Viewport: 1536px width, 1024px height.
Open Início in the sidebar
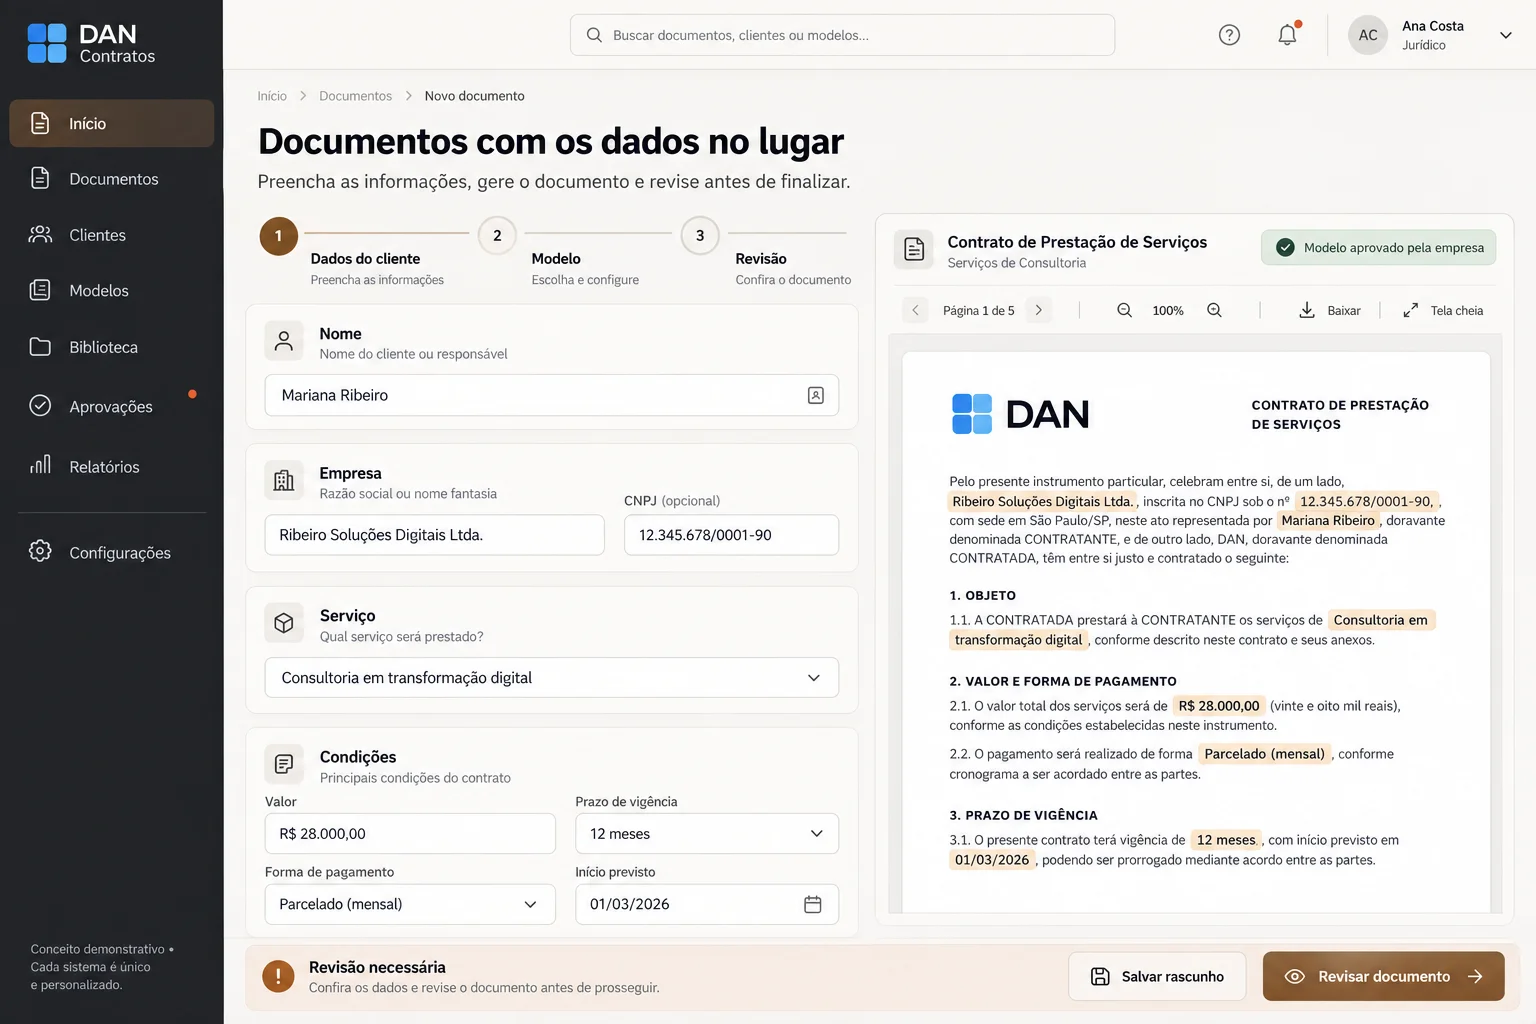[x=112, y=123]
